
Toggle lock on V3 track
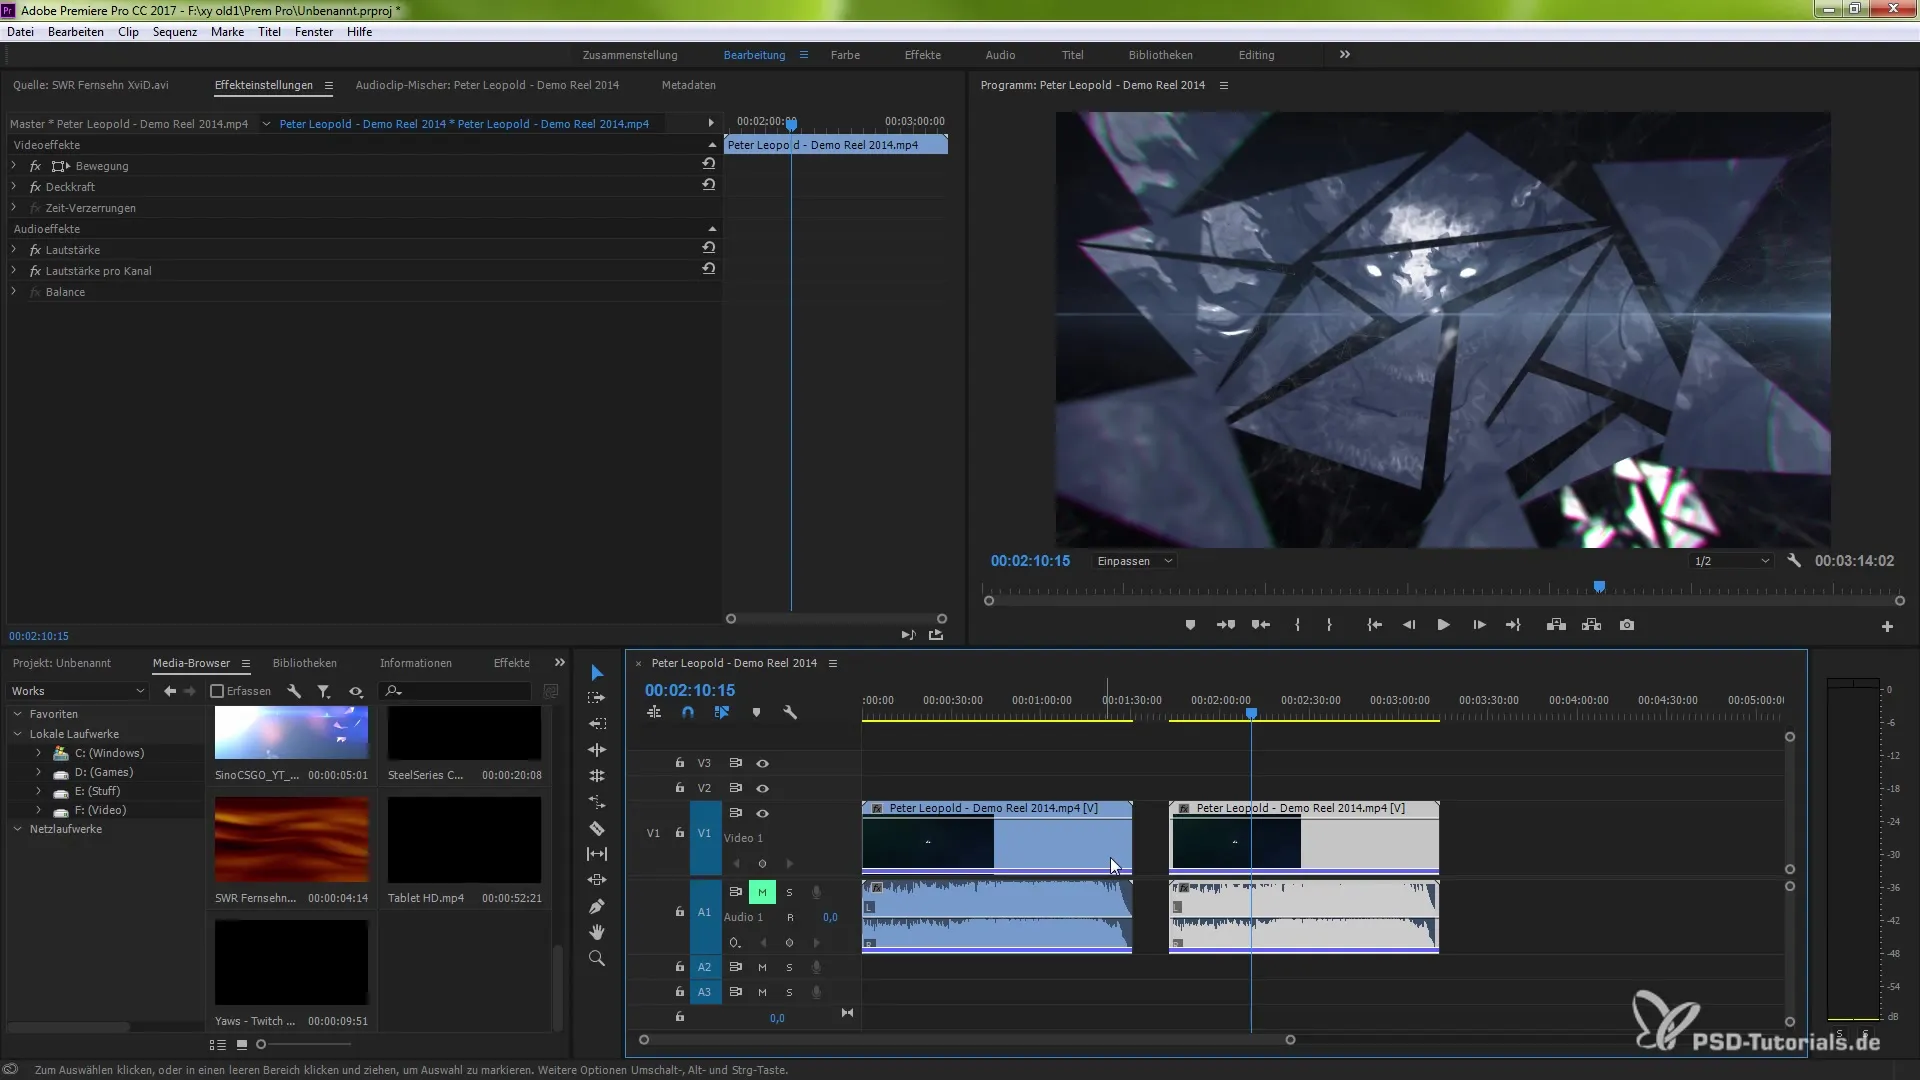click(680, 763)
